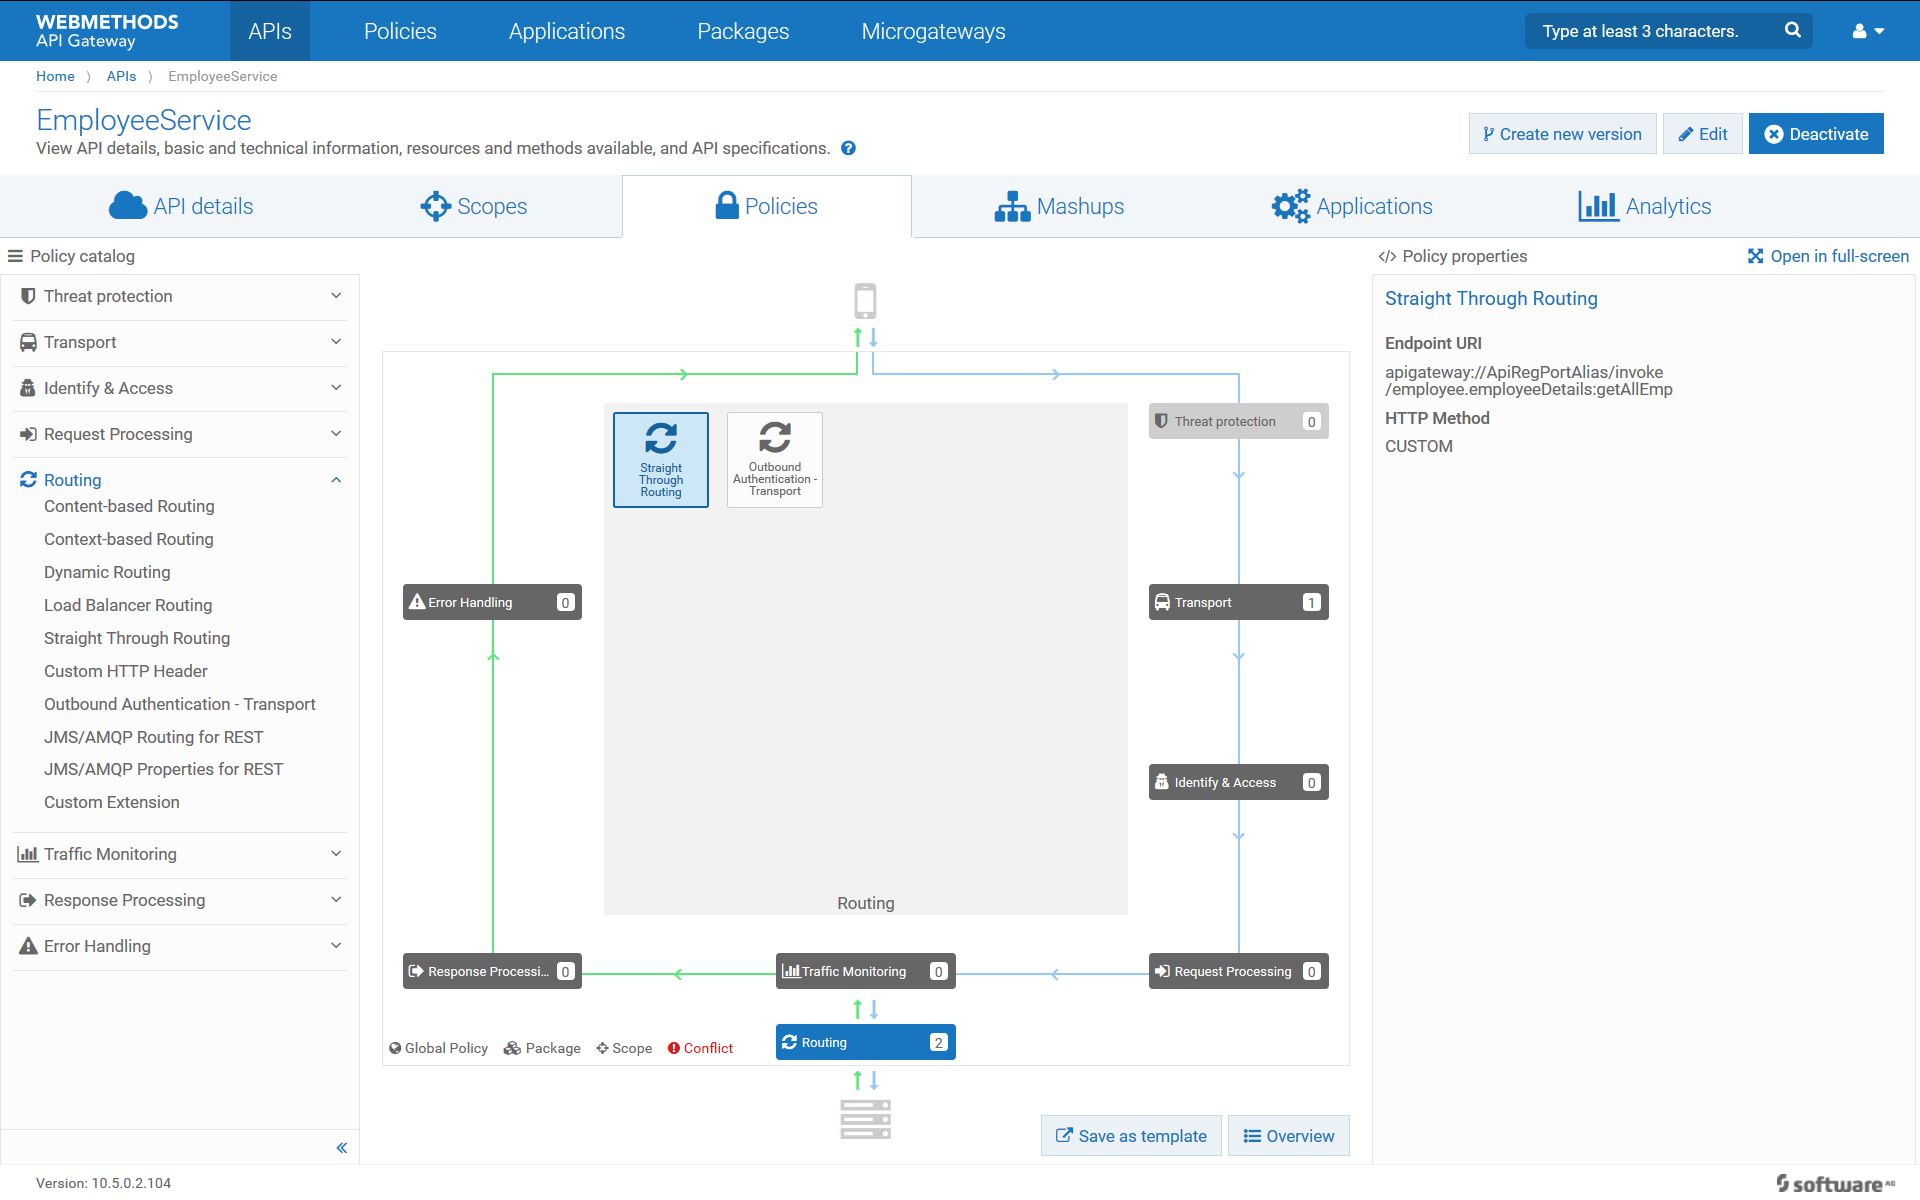Collapse the policy catalog with double-chevron icon
The height and width of the screenshot is (1200, 1920).
pyautogui.click(x=342, y=1147)
